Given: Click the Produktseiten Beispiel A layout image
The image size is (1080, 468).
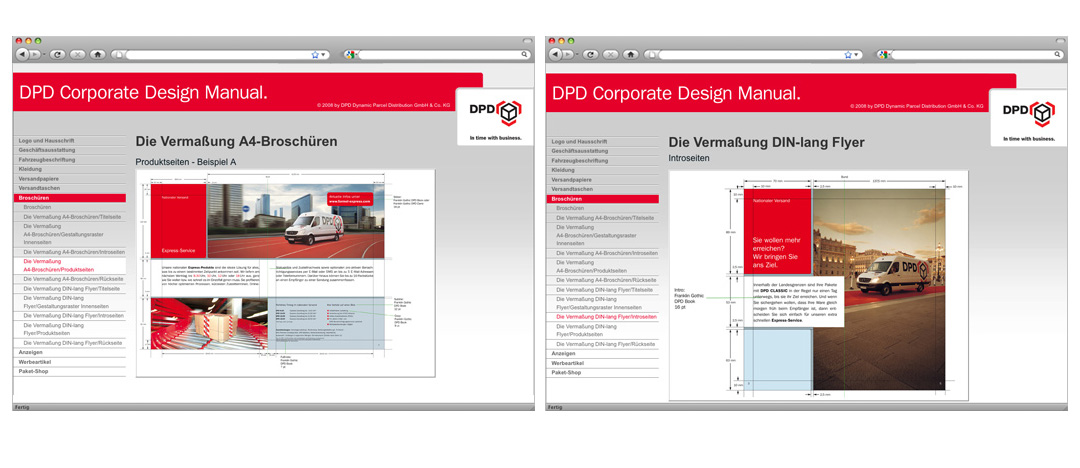Looking at the screenshot, I should [x=286, y=273].
